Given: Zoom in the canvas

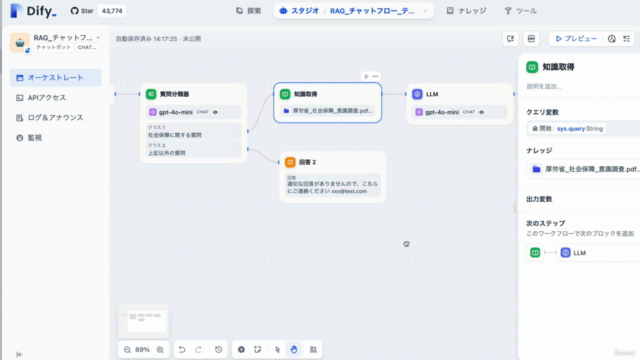Looking at the screenshot, I should point(160,349).
